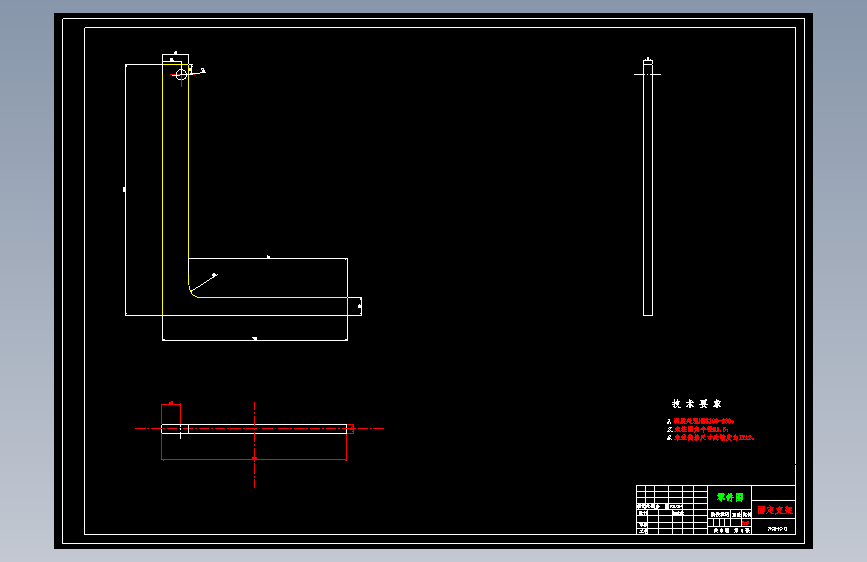Select the red 固定支架 part name text

coord(774,510)
